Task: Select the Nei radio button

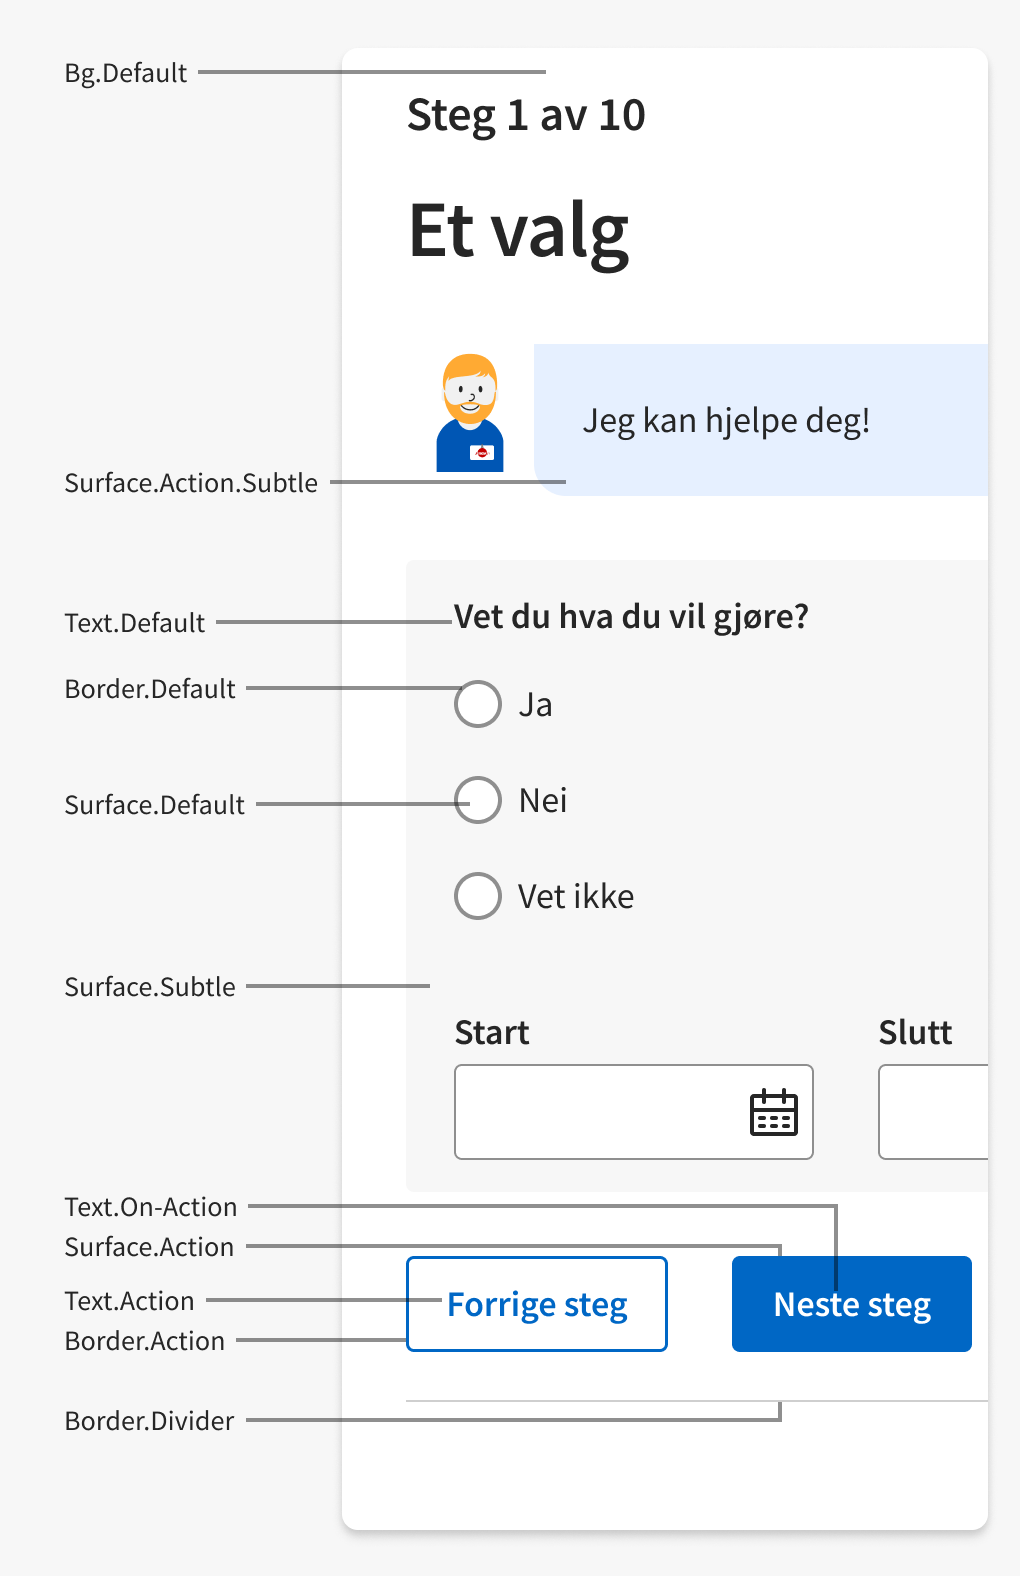Action: tap(478, 800)
